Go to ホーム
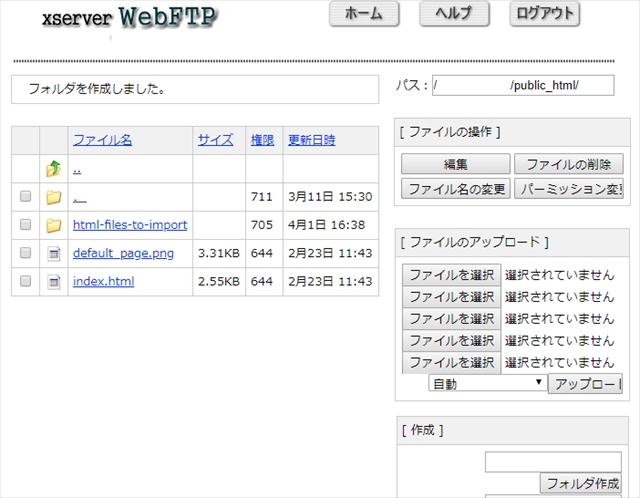The height and width of the screenshot is (498, 640). (364, 14)
